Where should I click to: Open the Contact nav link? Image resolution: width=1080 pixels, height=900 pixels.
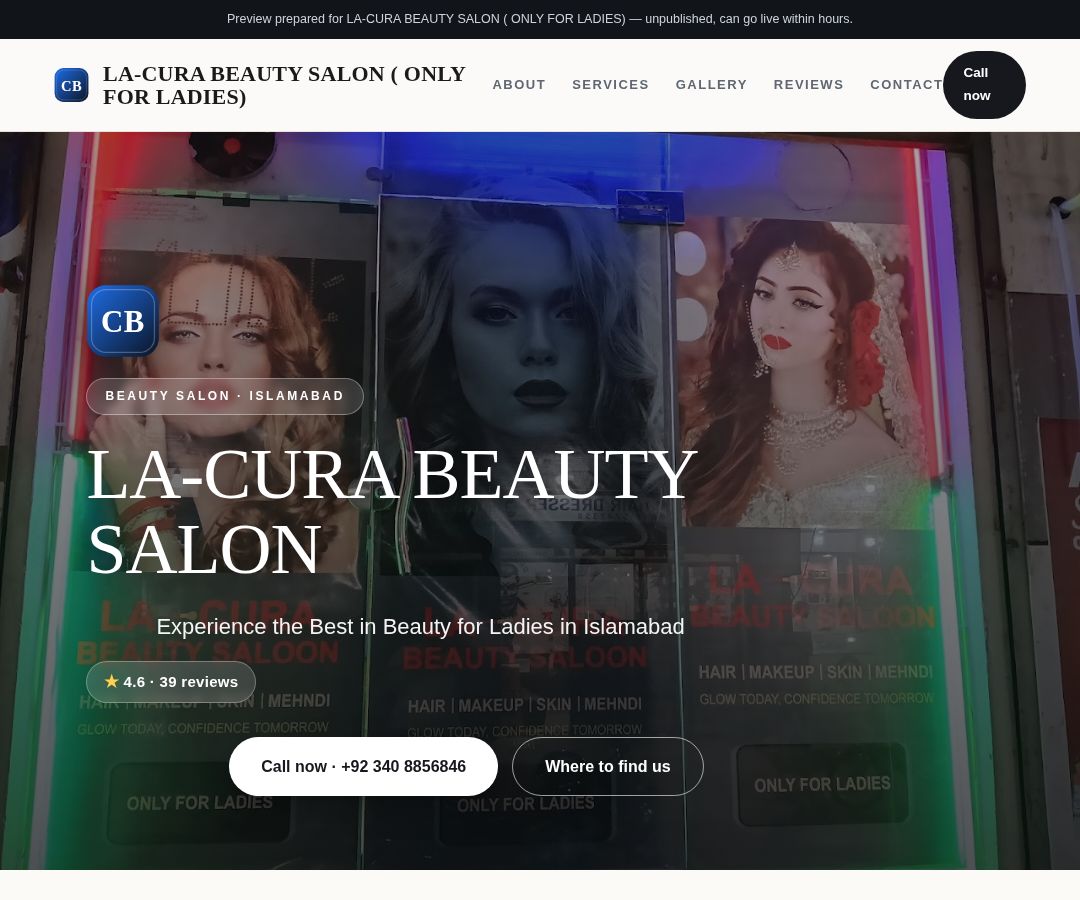(906, 85)
